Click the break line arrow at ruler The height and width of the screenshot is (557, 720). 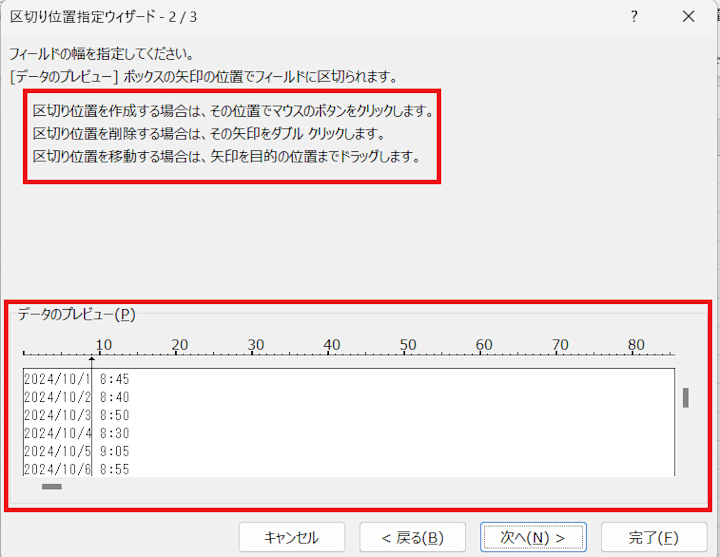tap(92, 359)
